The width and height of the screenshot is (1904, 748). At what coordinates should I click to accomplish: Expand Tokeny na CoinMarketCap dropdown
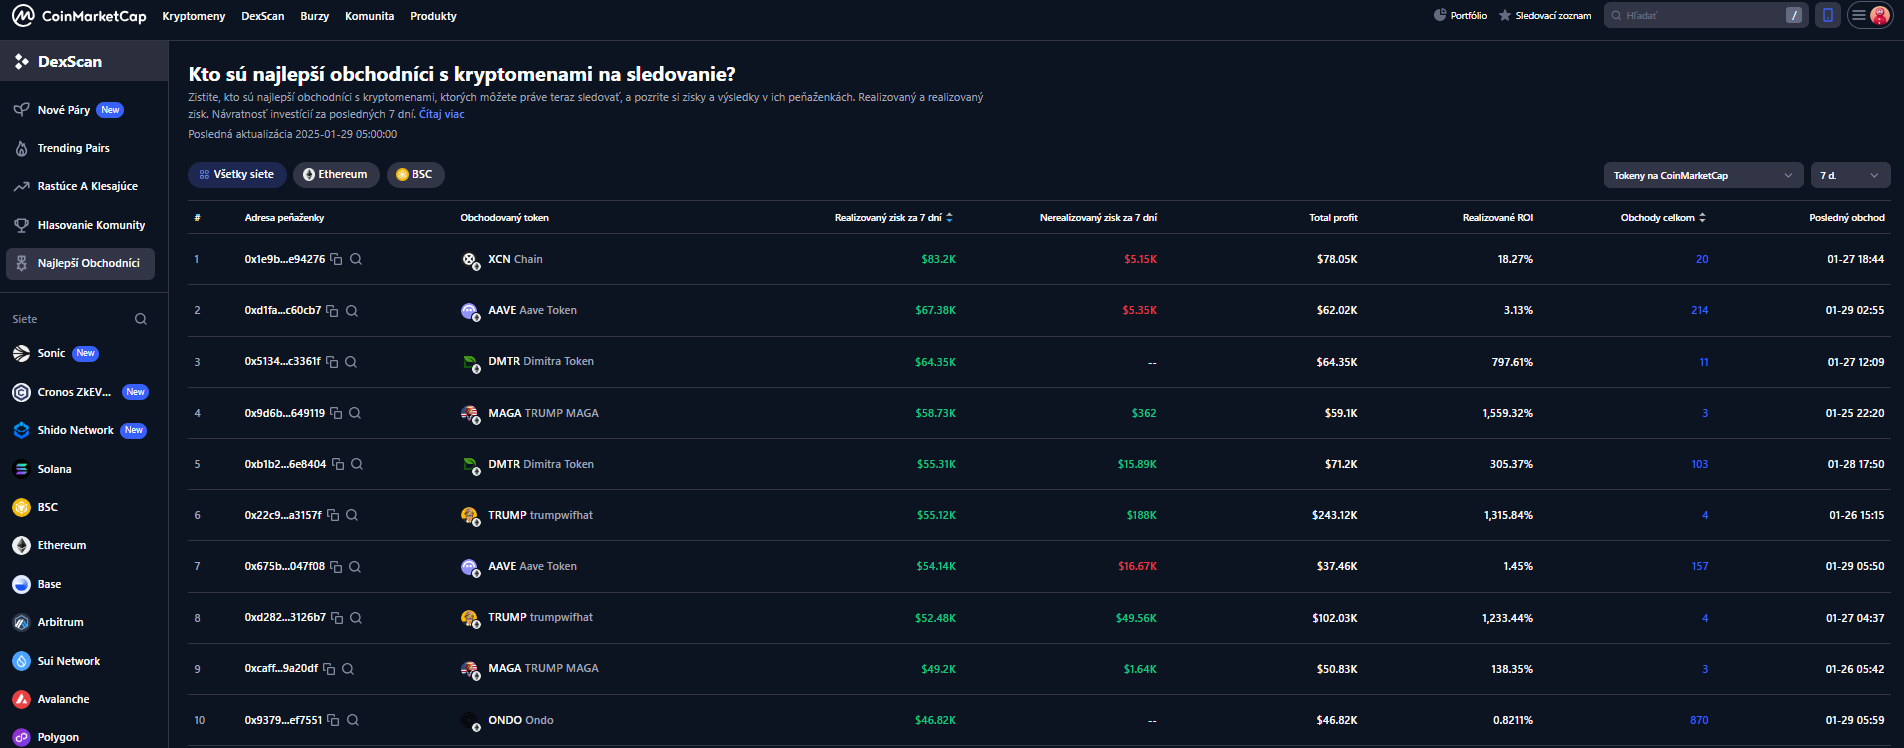1702,175
